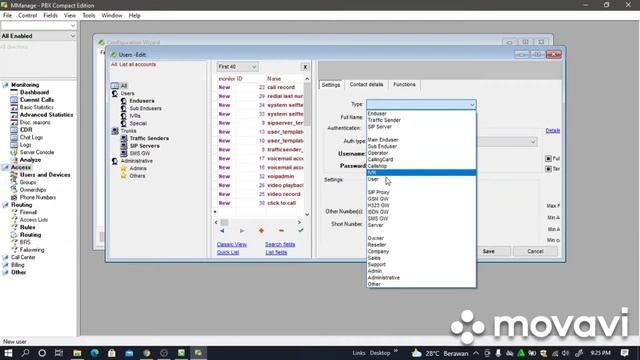
Task: Choose Enduser from the Type list
Action: [421, 113]
